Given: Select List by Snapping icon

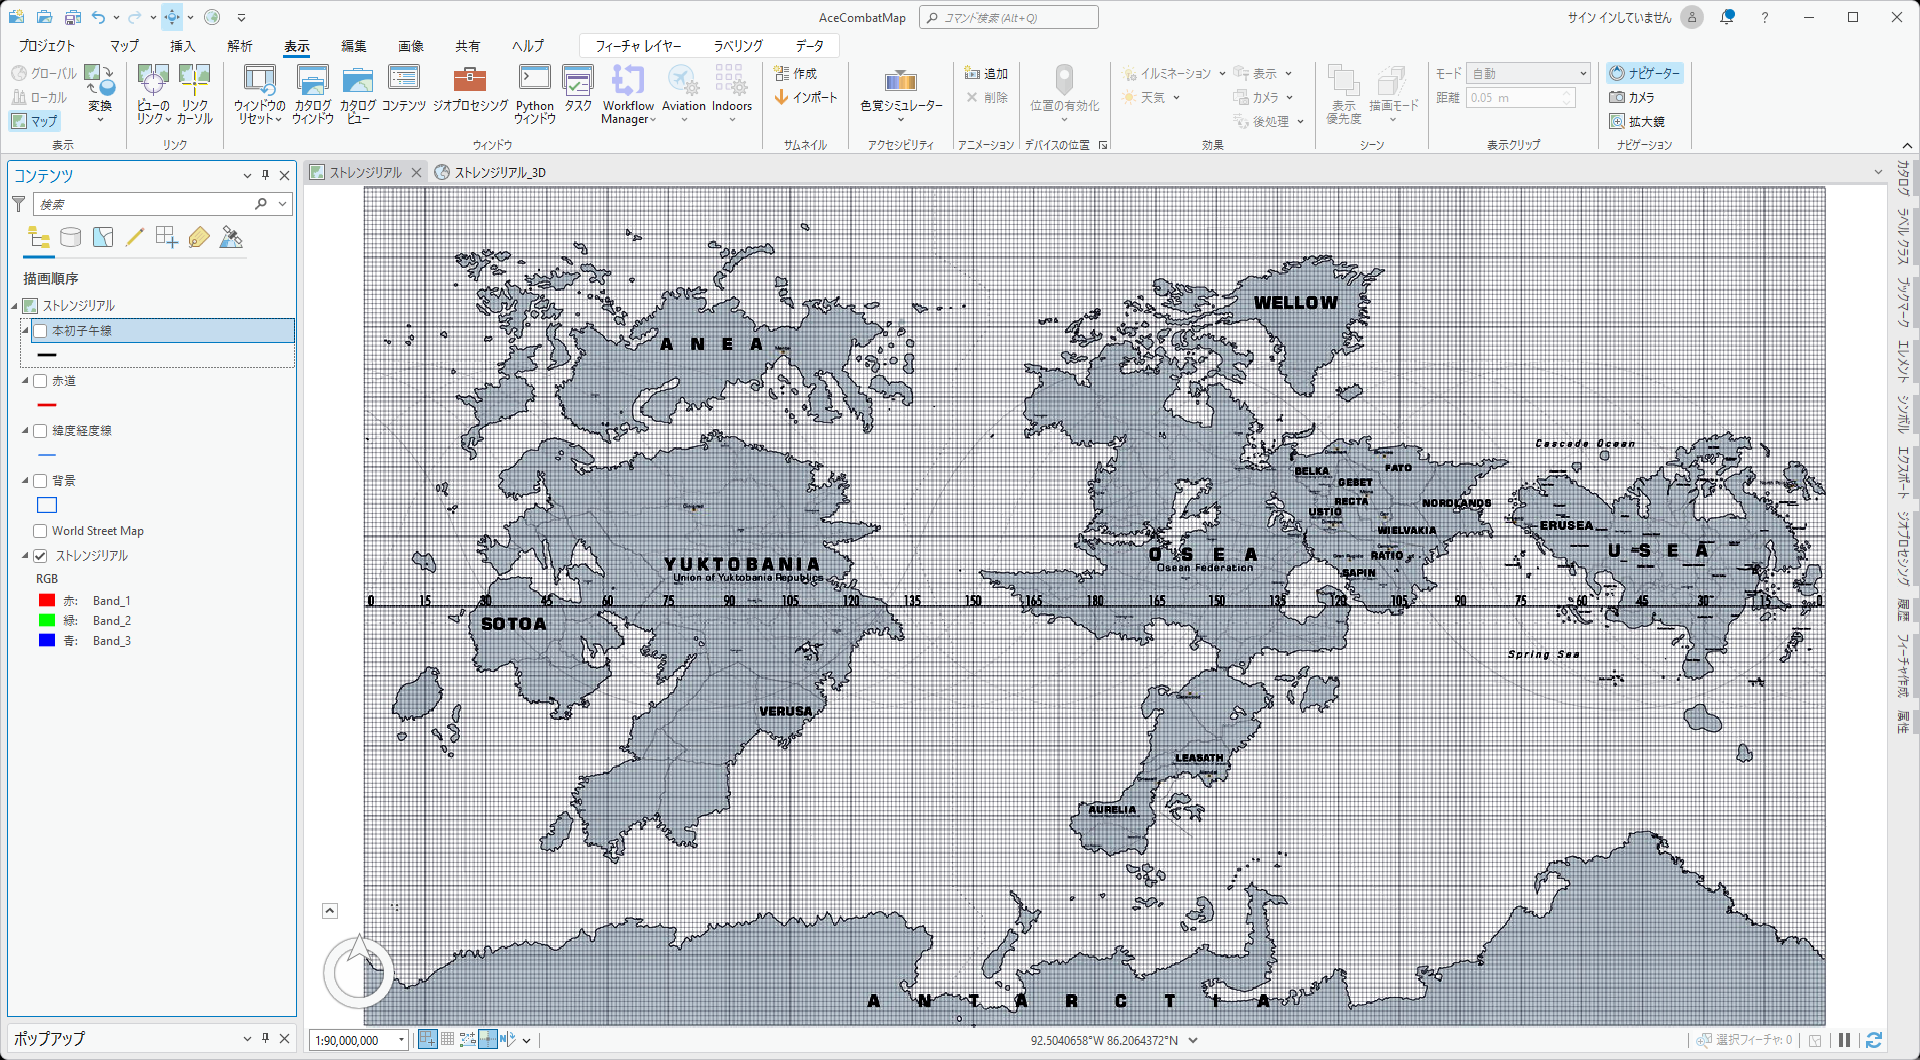Looking at the screenshot, I should coord(166,237).
